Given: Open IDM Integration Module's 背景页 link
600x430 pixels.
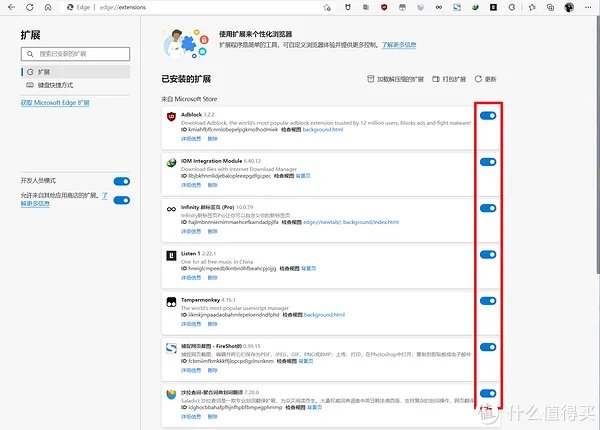Looking at the screenshot, I should point(303,176).
